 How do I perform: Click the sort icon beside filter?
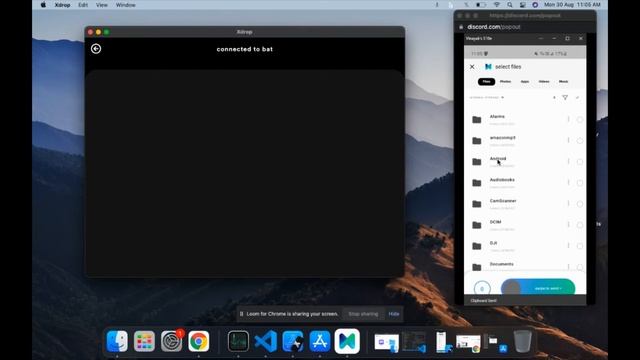click(554, 98)
